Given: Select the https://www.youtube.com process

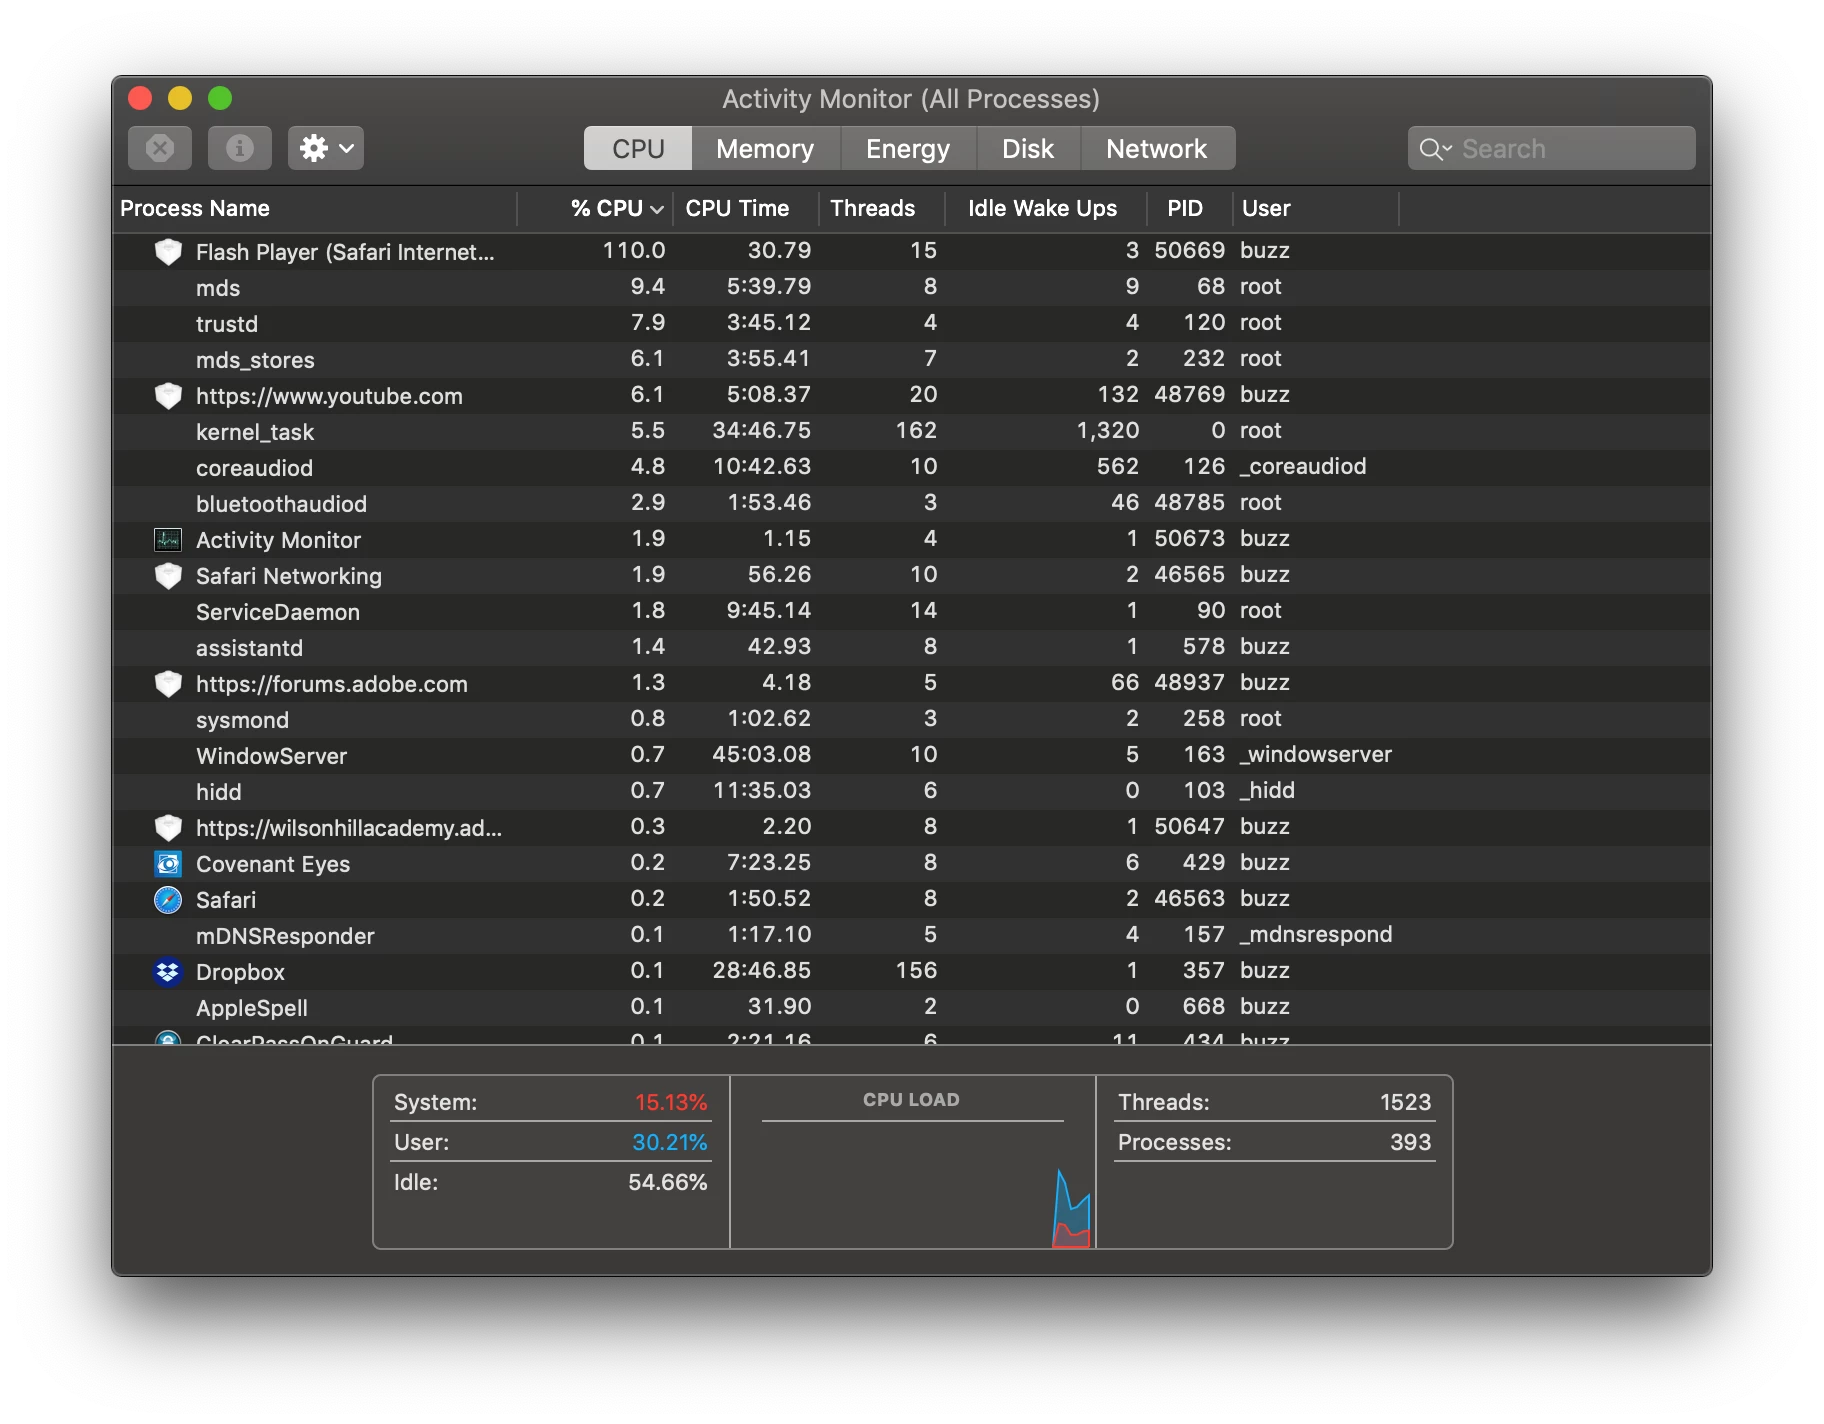Looking at the screenshot, I should (912, 396).
